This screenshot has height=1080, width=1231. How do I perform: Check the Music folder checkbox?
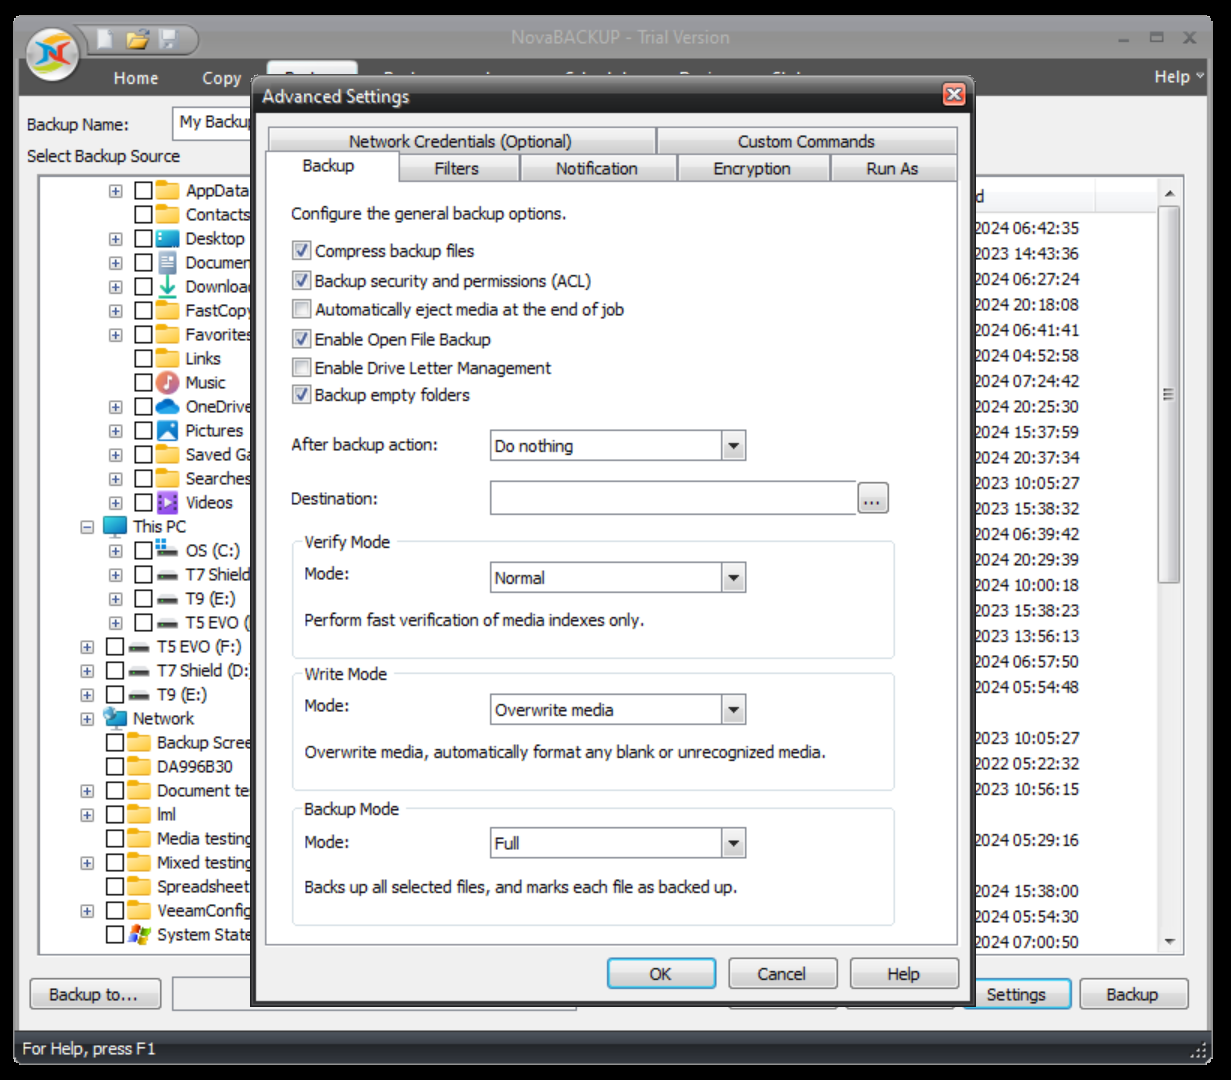pos(144,383)
